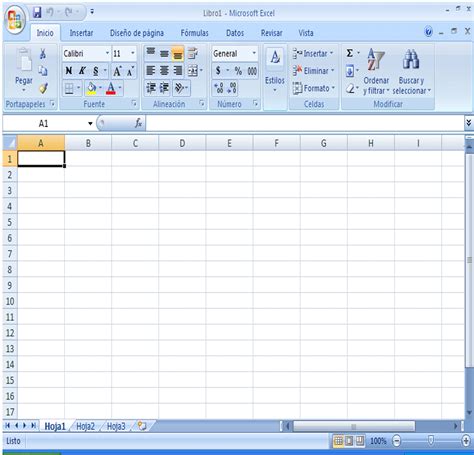The image size is (474, 455).
Task: Toggle bold (N) formatting
Action: coord(69,71)
